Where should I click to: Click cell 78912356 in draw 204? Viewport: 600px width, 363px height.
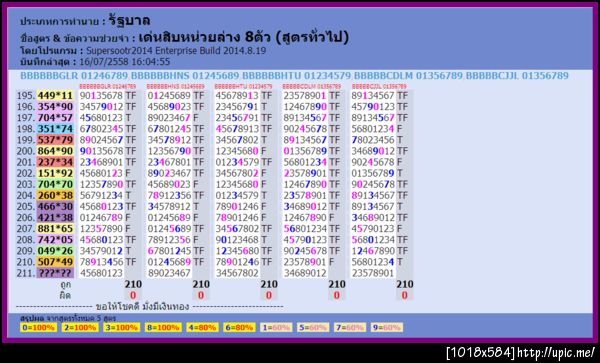pos(169,195)
